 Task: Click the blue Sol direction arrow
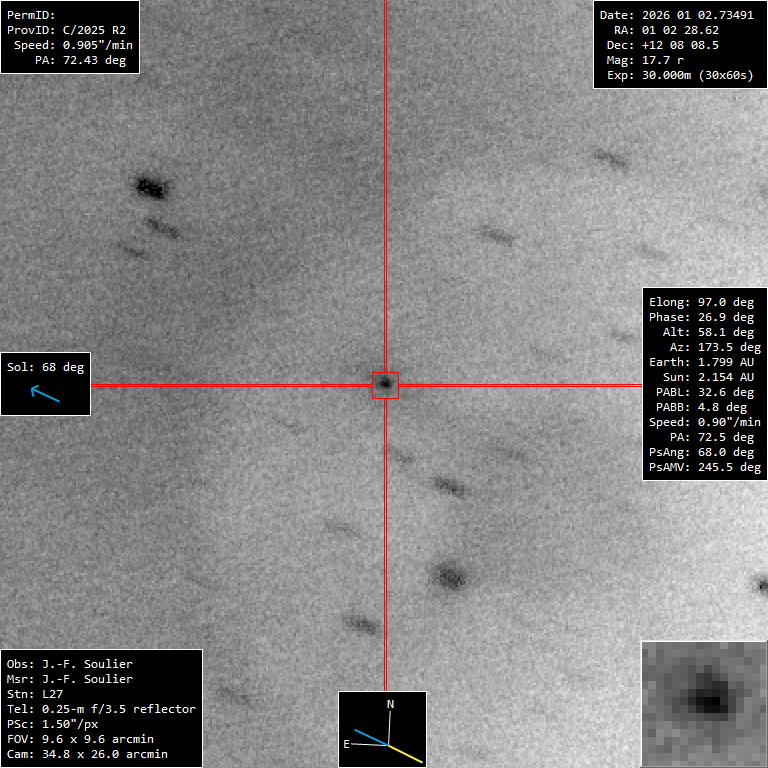tap(45, 394)
